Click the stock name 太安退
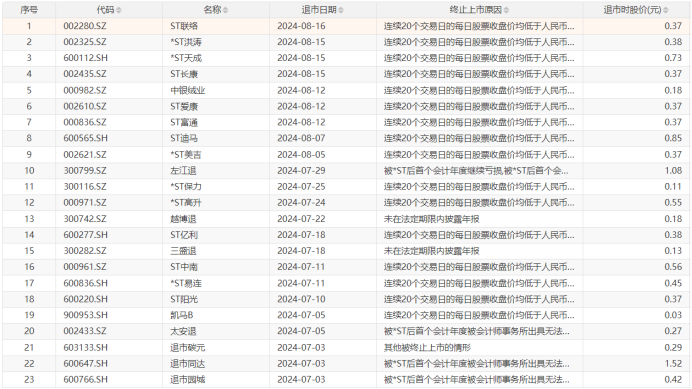Image resolution: width=692 pixels, height=389 pixels. [183, 331]
